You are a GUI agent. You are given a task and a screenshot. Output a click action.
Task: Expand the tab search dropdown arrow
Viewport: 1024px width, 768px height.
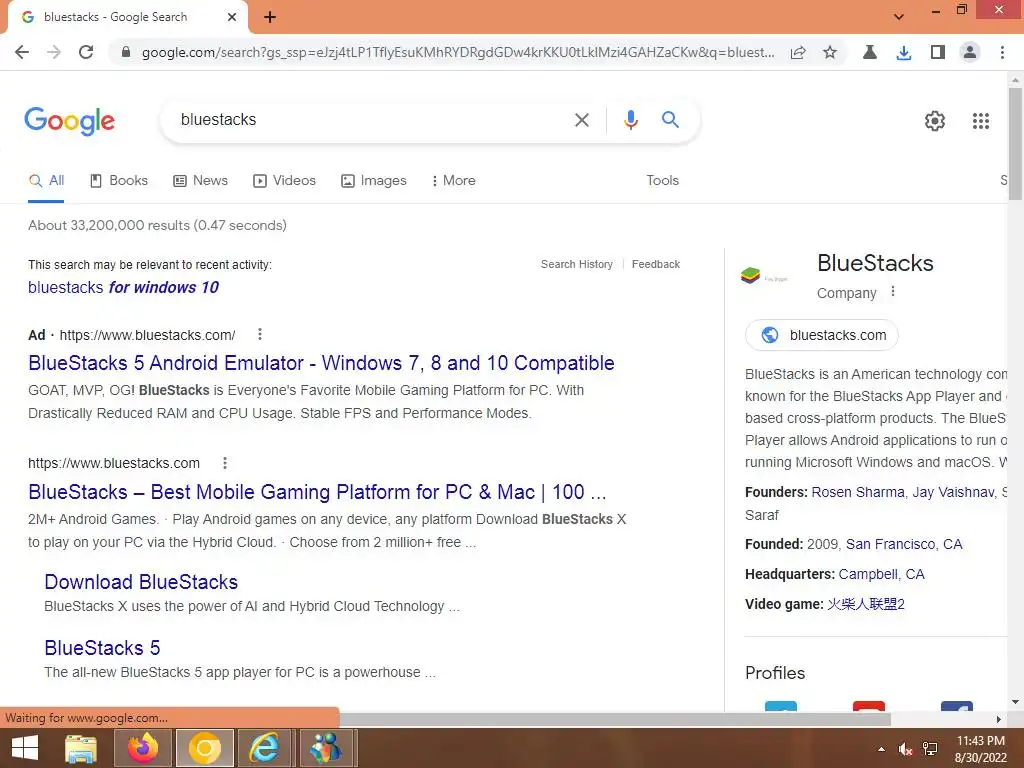click(x=899, y=16)
